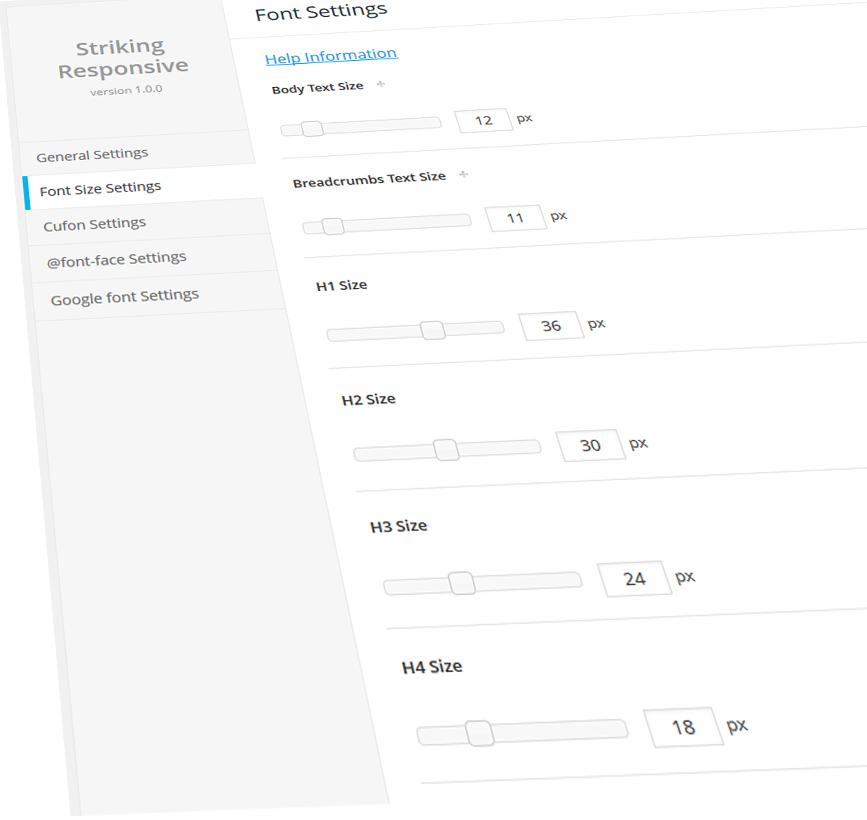This screenshot has height=820, width=867.
Task: Select Font Size Settings sidebar item
Action: [100, 188]
